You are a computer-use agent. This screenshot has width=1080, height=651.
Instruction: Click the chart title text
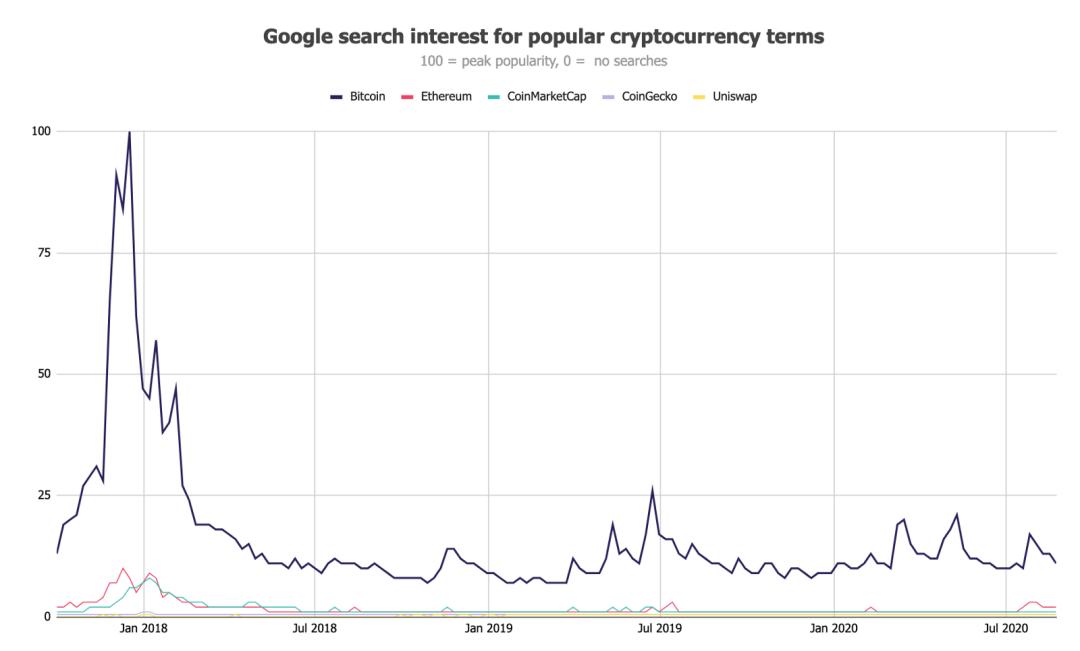(x=543, y=36)
